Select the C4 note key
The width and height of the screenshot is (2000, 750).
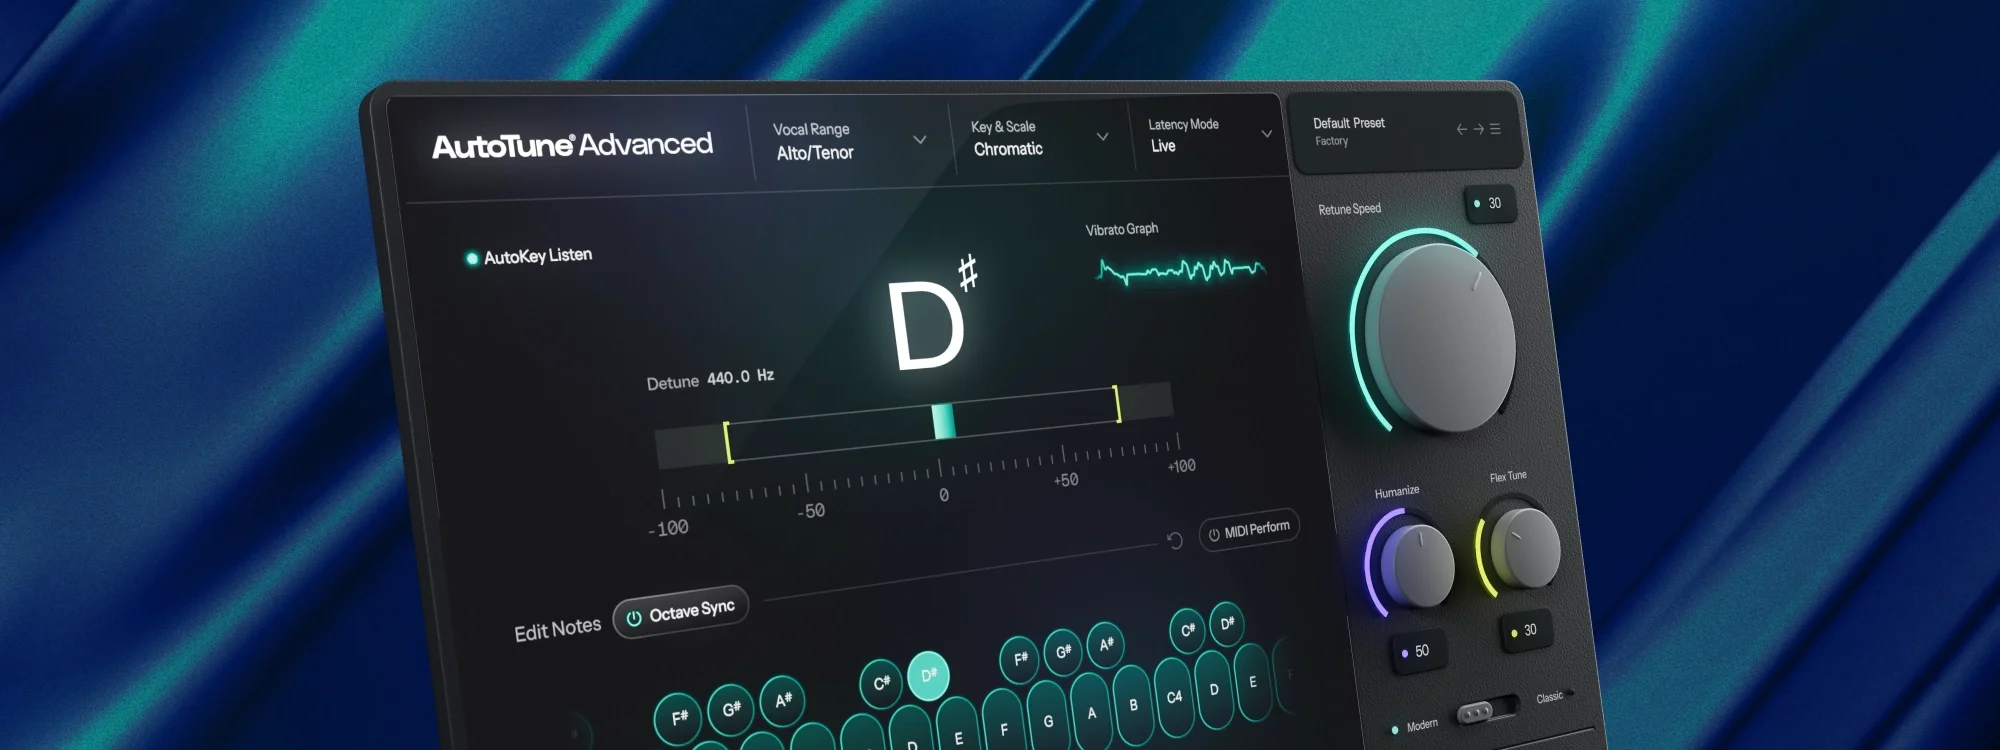click(x=1174, y=696)
